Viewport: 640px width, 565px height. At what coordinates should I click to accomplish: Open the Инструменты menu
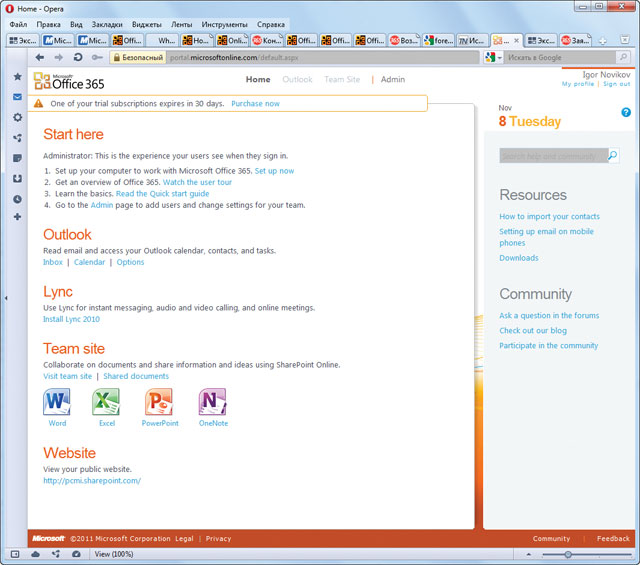click(224, 23)
